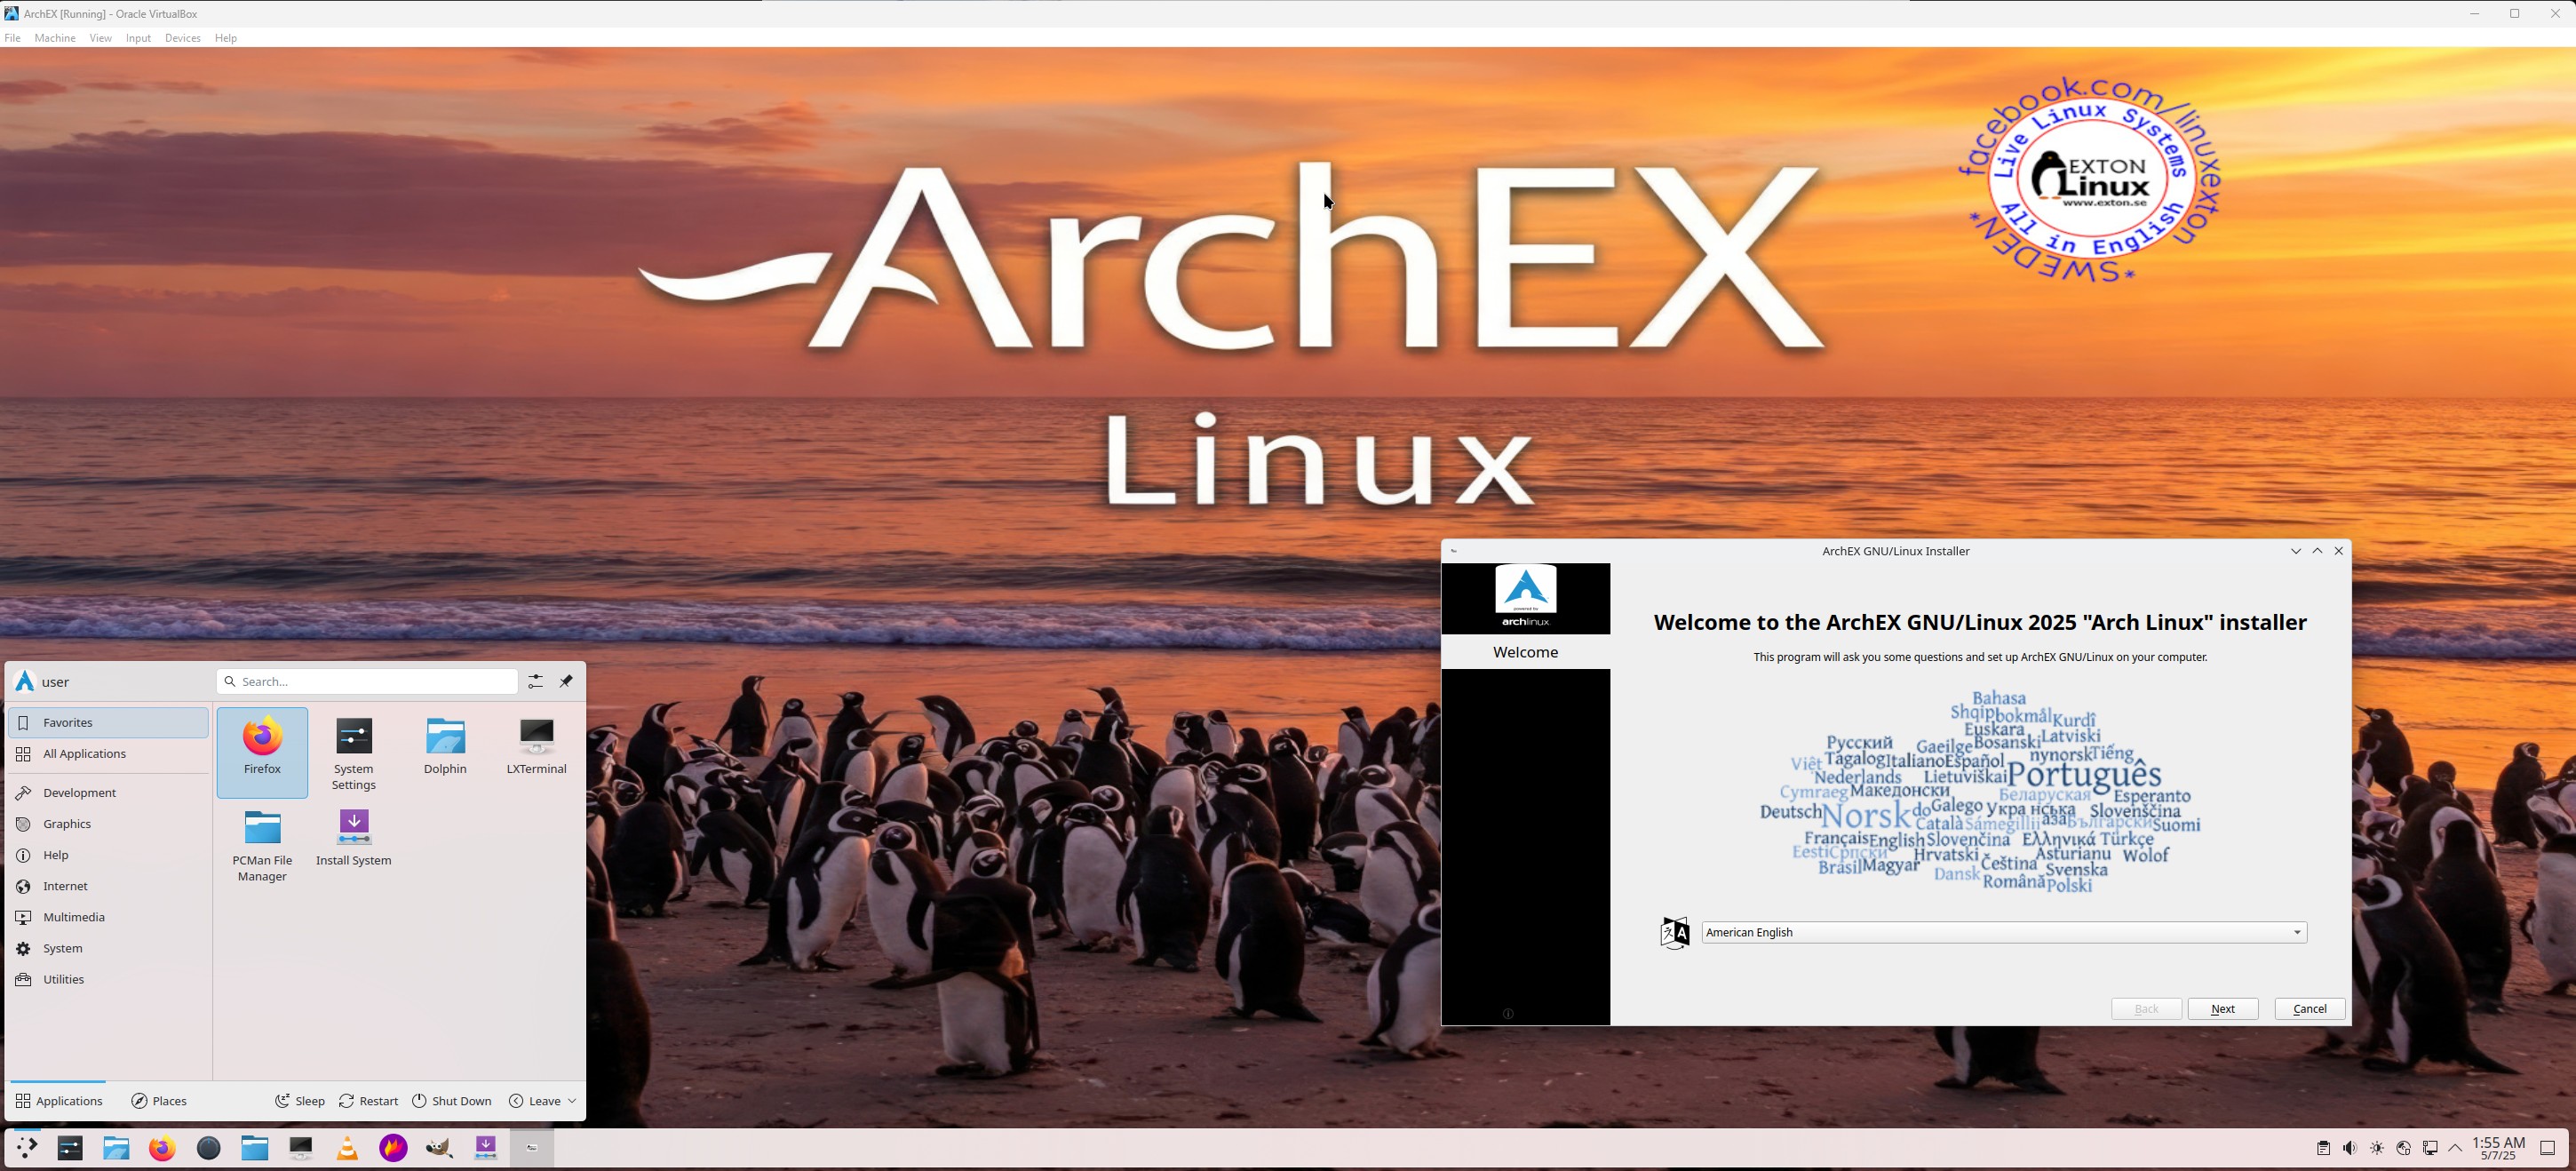Select the Favorites category

[x=108, y=722]
